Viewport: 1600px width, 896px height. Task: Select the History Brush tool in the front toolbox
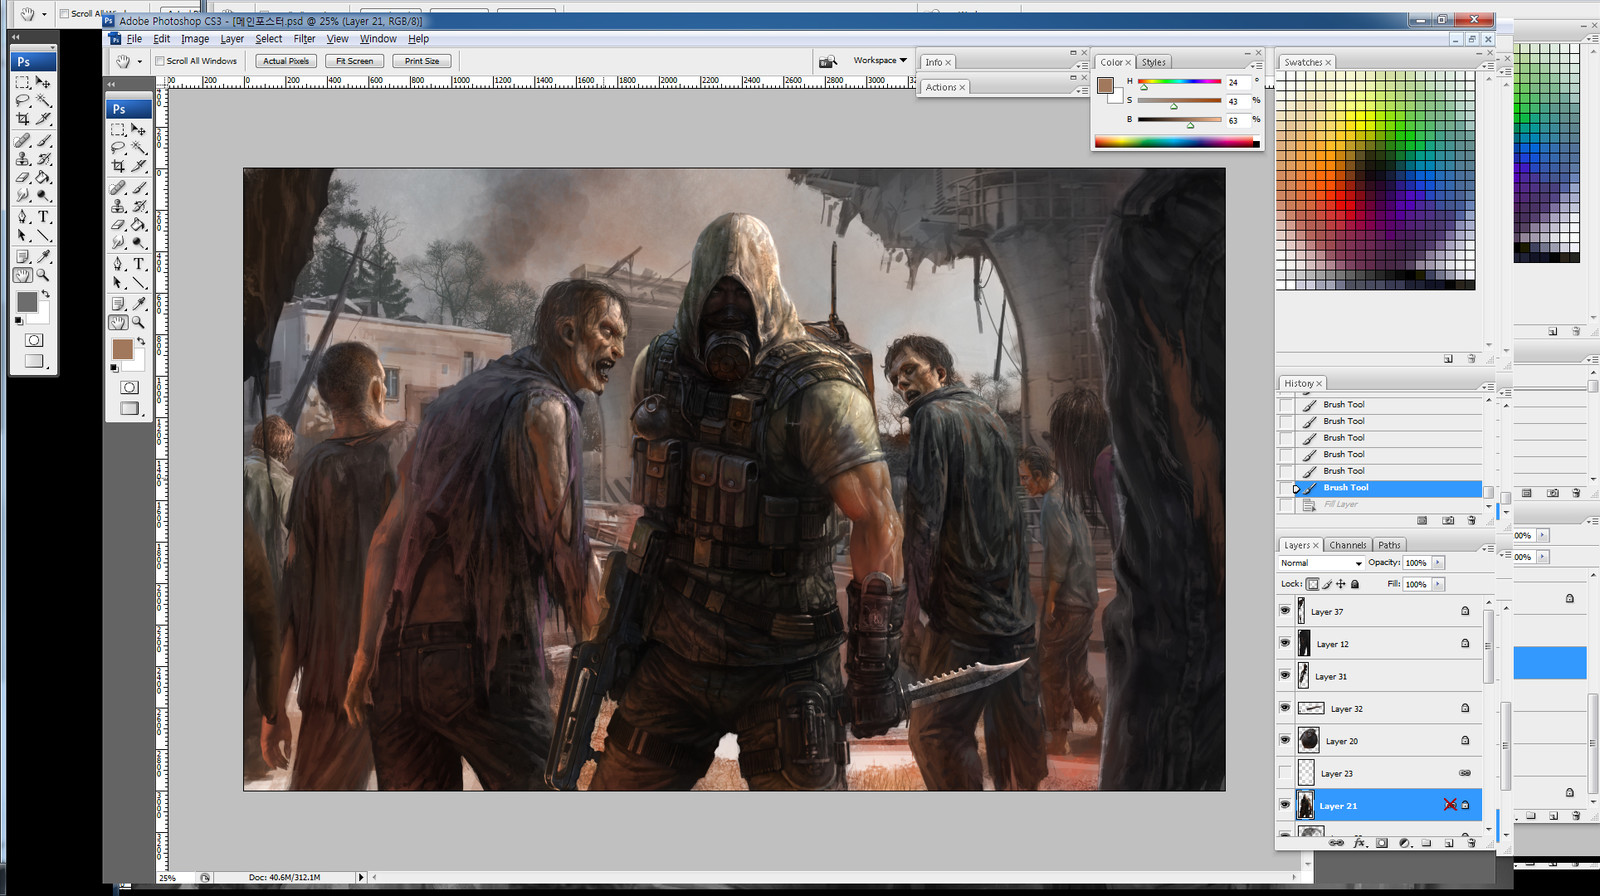click(x=138, y=206)
